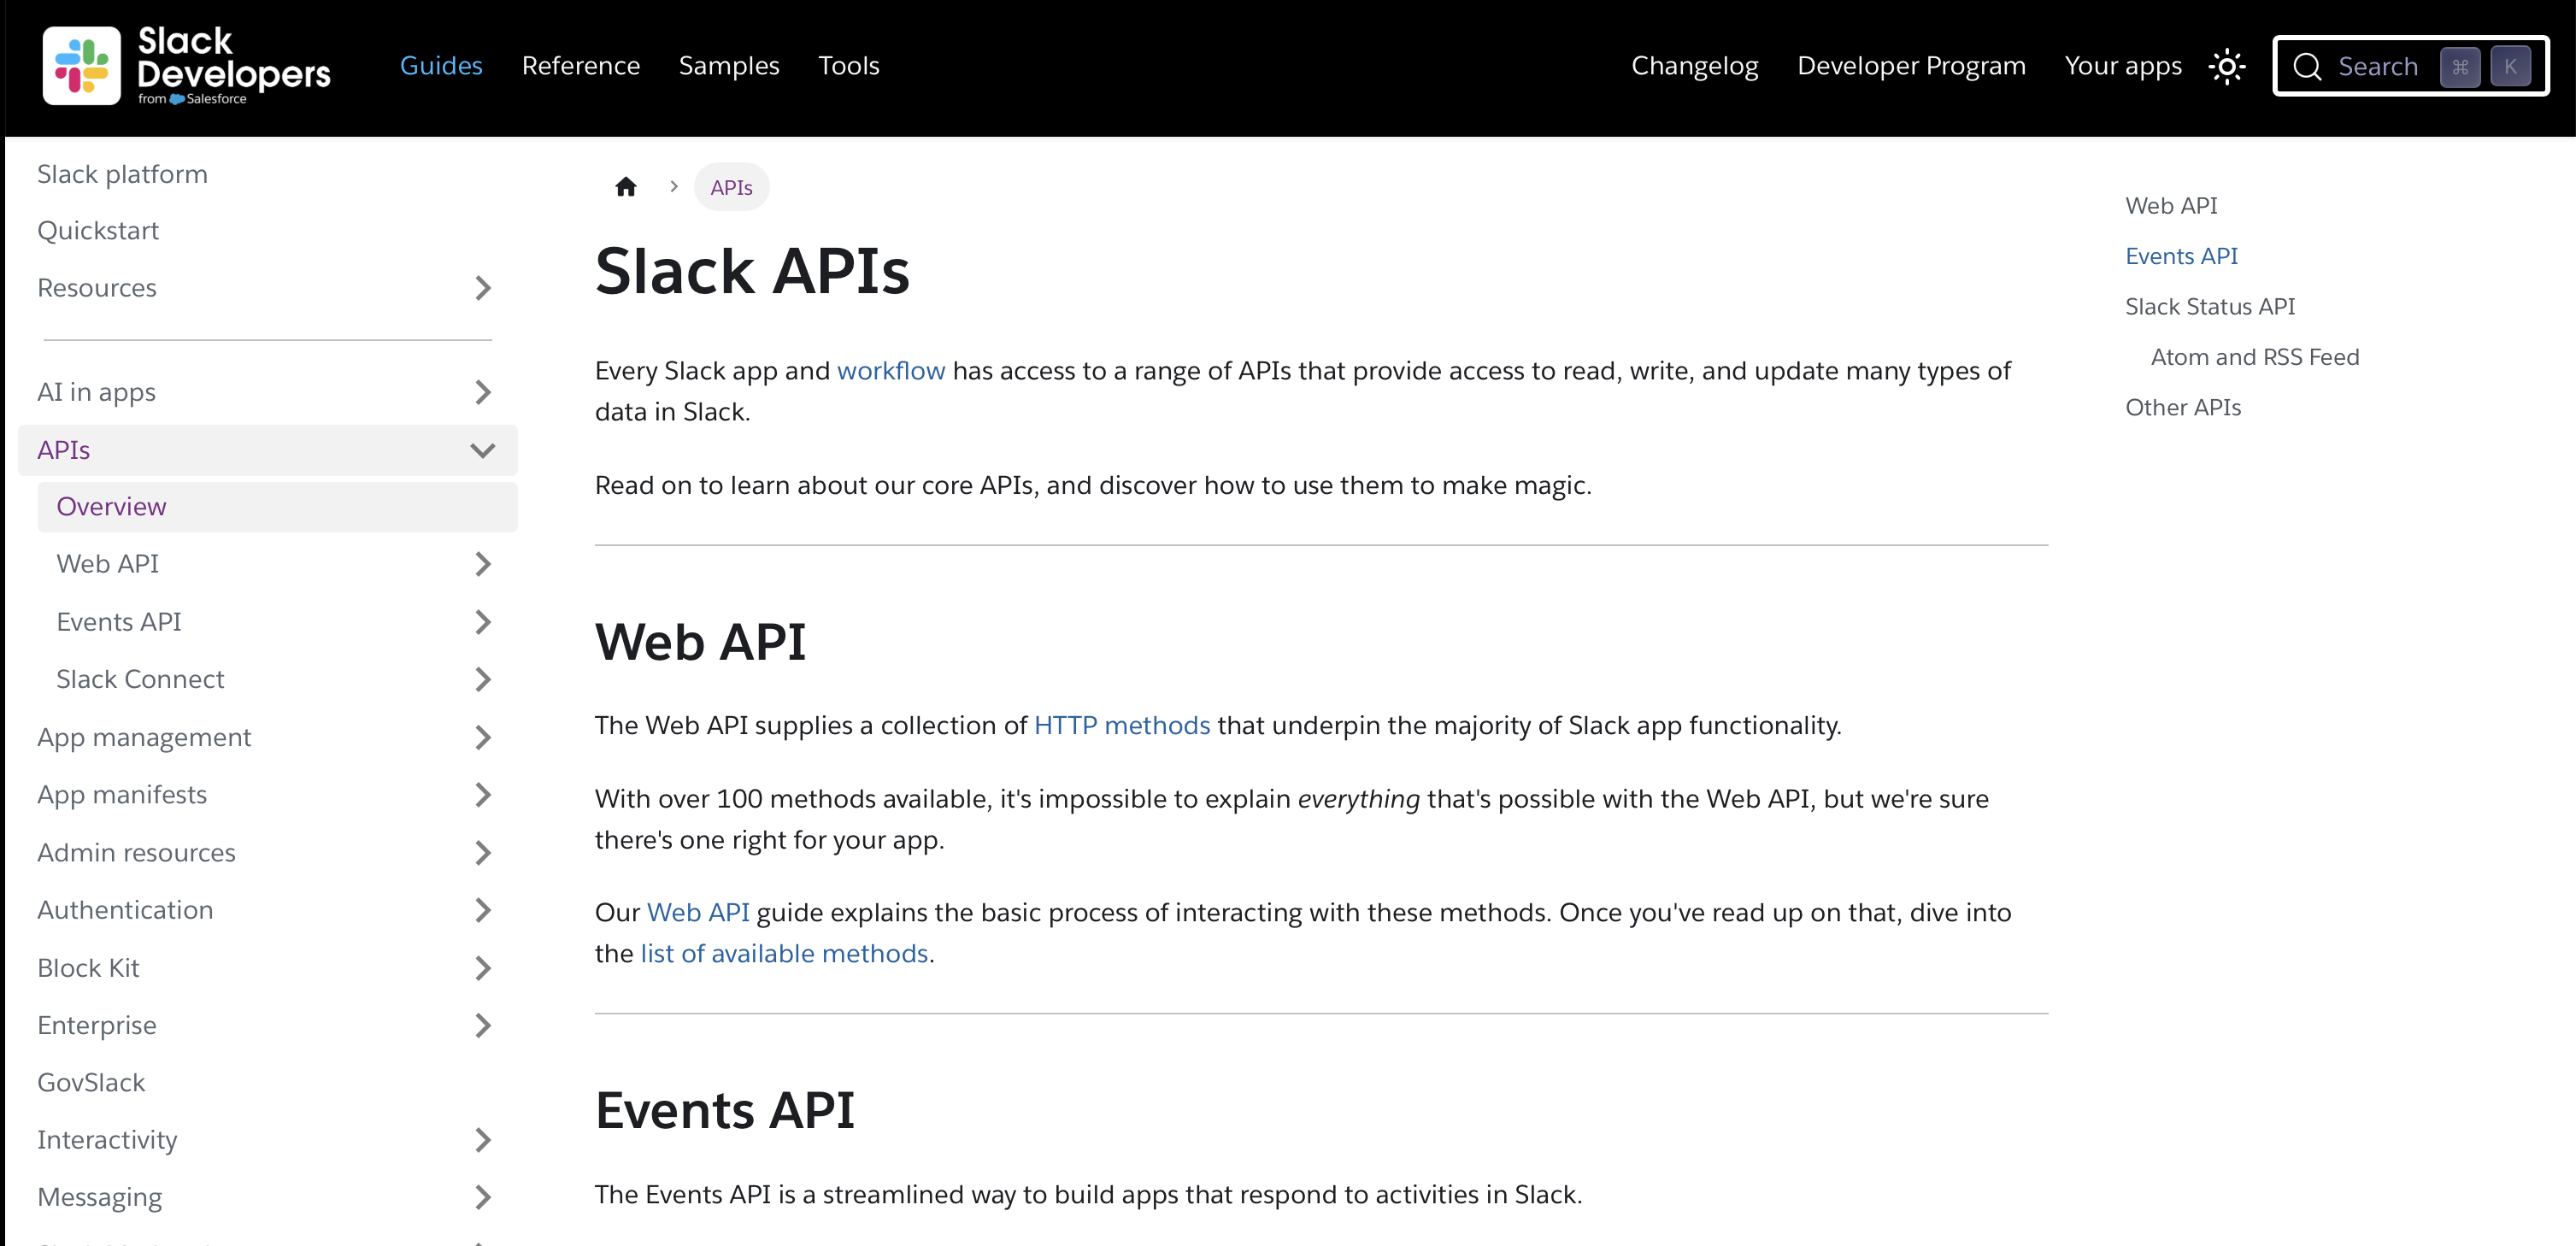Image resolution: width=2576 pixels, height=1246 pixels.
Task: Click the home breadcrumb icon
Action: point(626,187)
